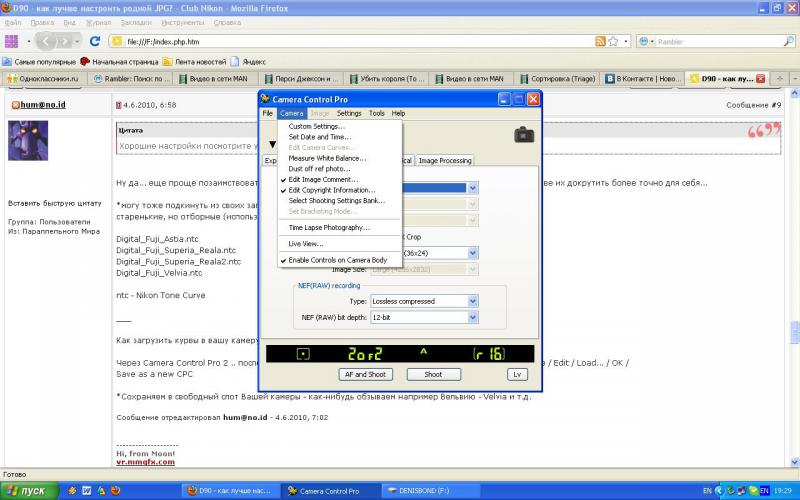The height and width of the screenshot is (500, 800).
Task: Switch to the 'Перси Джексон' browser tab
Action: point(302,79)
